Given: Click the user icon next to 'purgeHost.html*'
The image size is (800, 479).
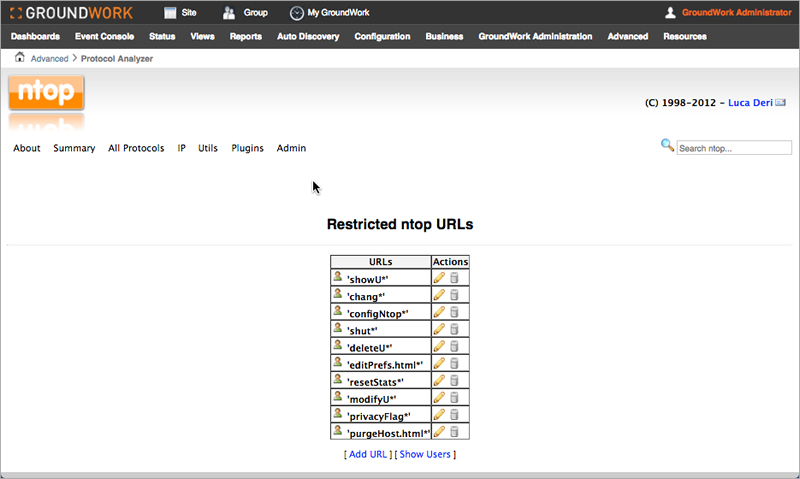Looking at the screenshot, I should [x=338, y=430].
